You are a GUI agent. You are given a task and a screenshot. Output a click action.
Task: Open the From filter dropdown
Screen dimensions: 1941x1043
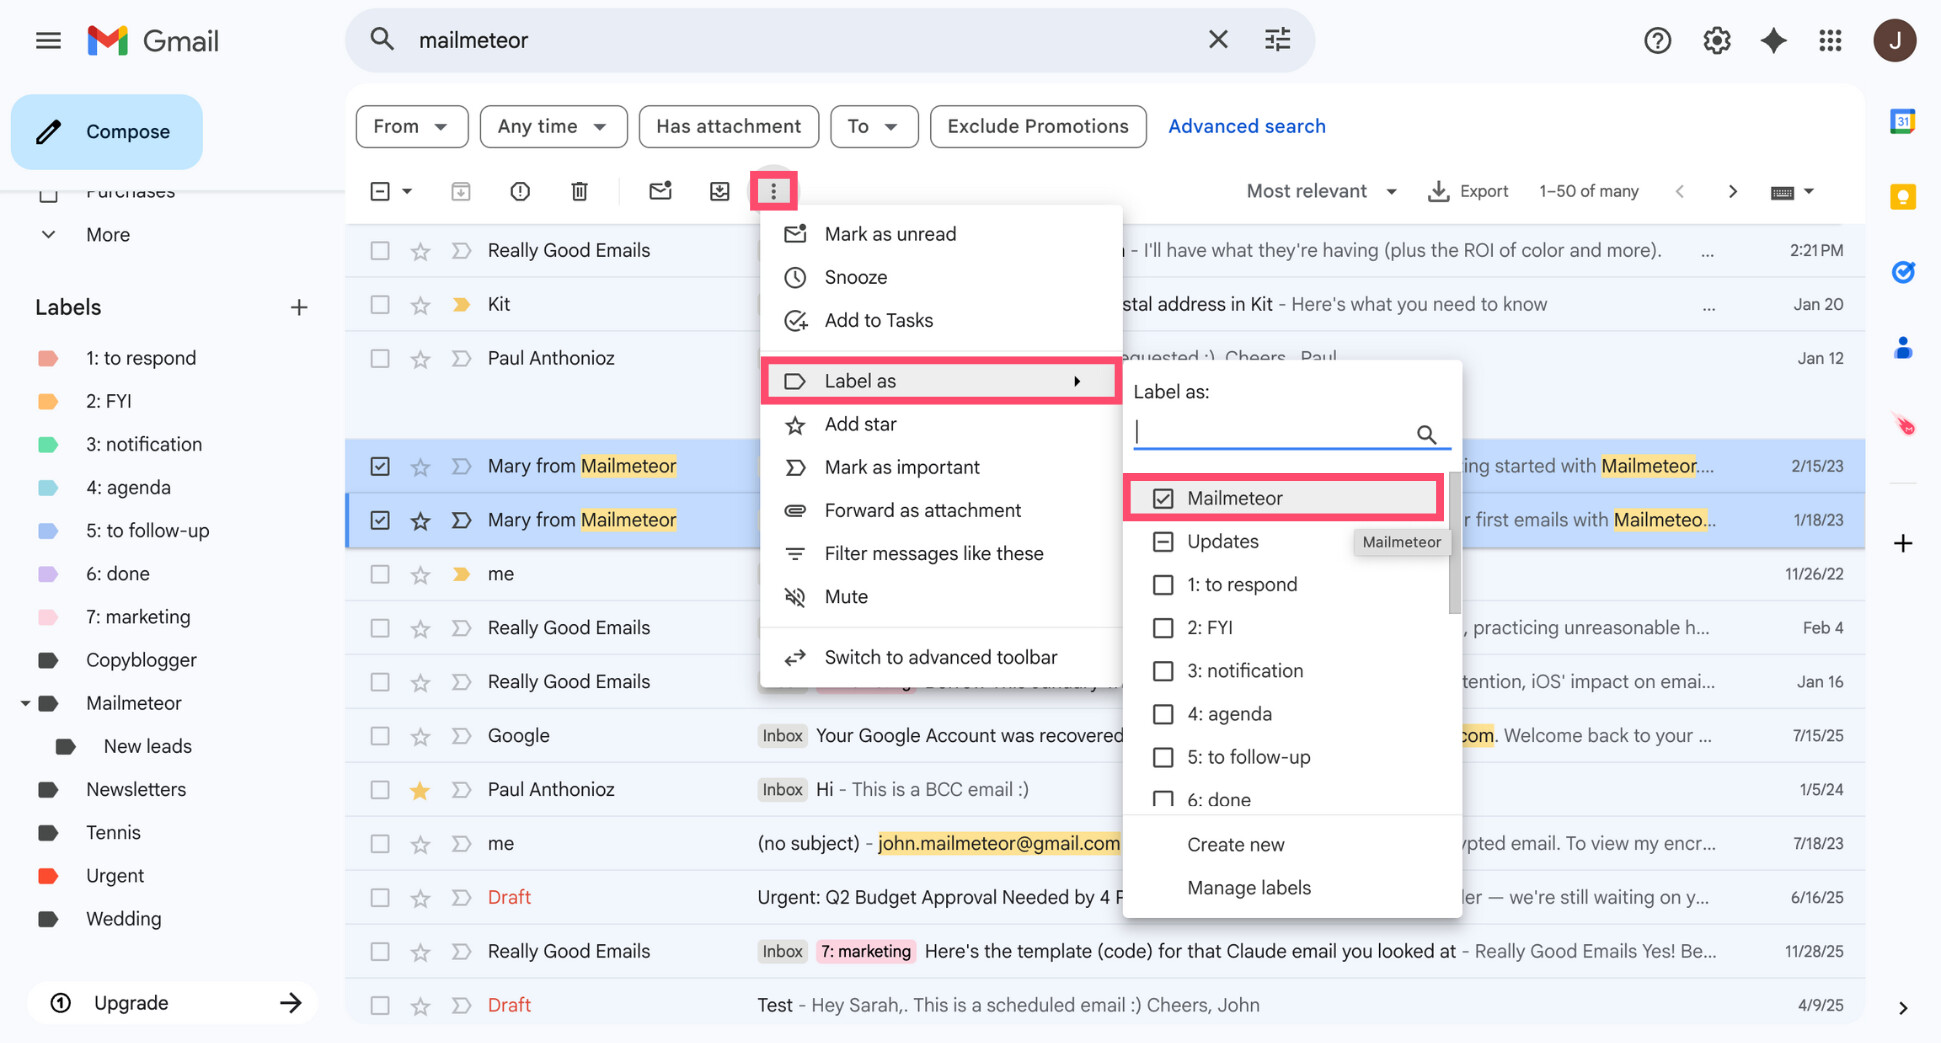(411, 126)
